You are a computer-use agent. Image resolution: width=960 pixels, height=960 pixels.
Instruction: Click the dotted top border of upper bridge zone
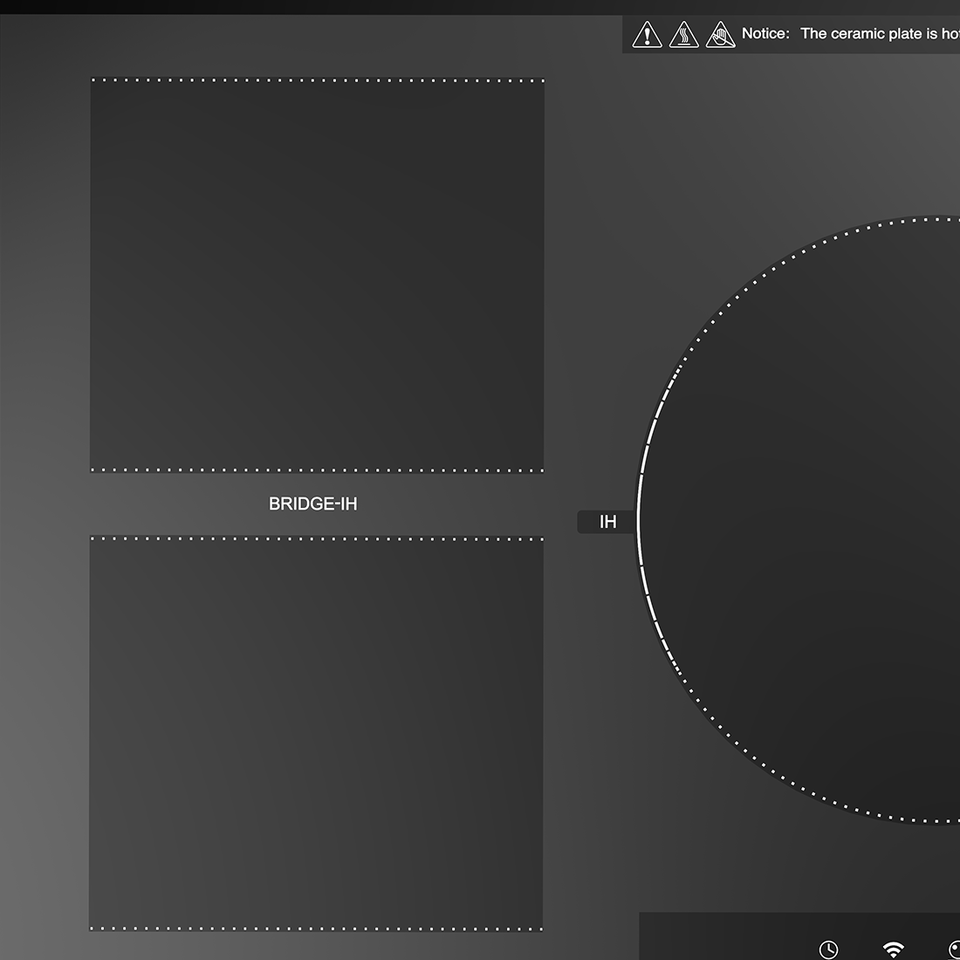[317, 80]
